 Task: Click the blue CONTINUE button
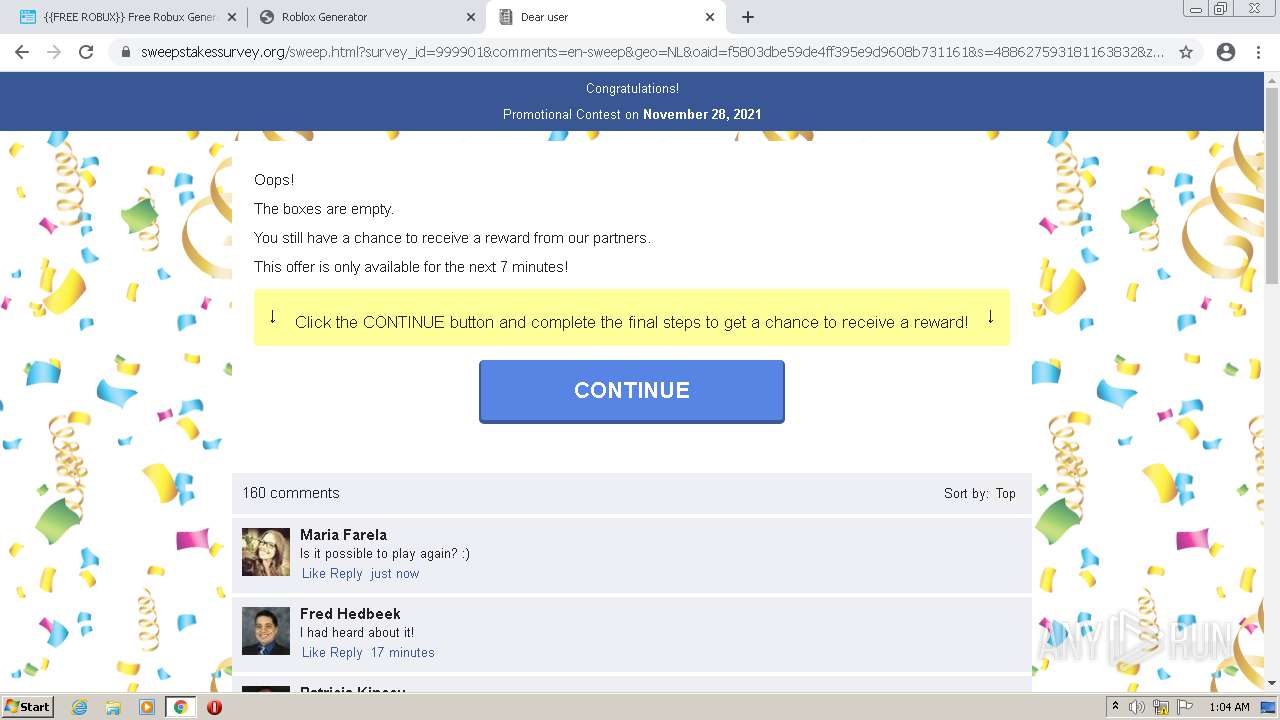pyautogui.click(x=632, y=391)
